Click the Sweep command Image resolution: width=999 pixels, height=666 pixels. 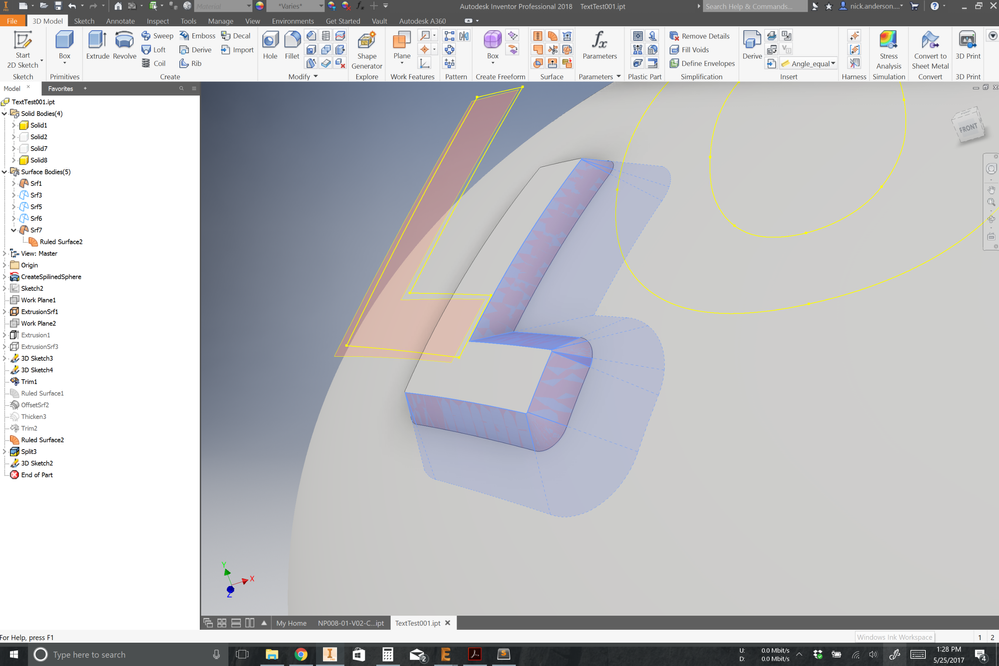click(x=157, y=36)
